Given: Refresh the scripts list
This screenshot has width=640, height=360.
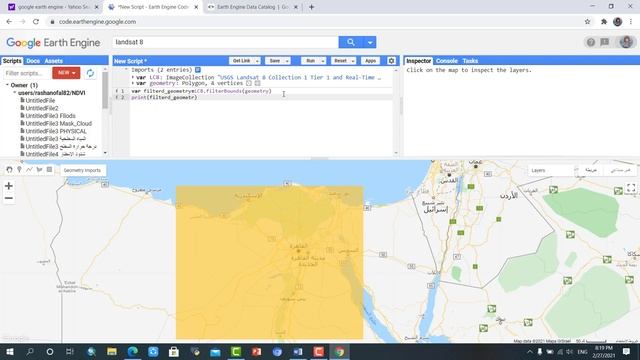Looking at the screenshot, I should pos(90,73).
